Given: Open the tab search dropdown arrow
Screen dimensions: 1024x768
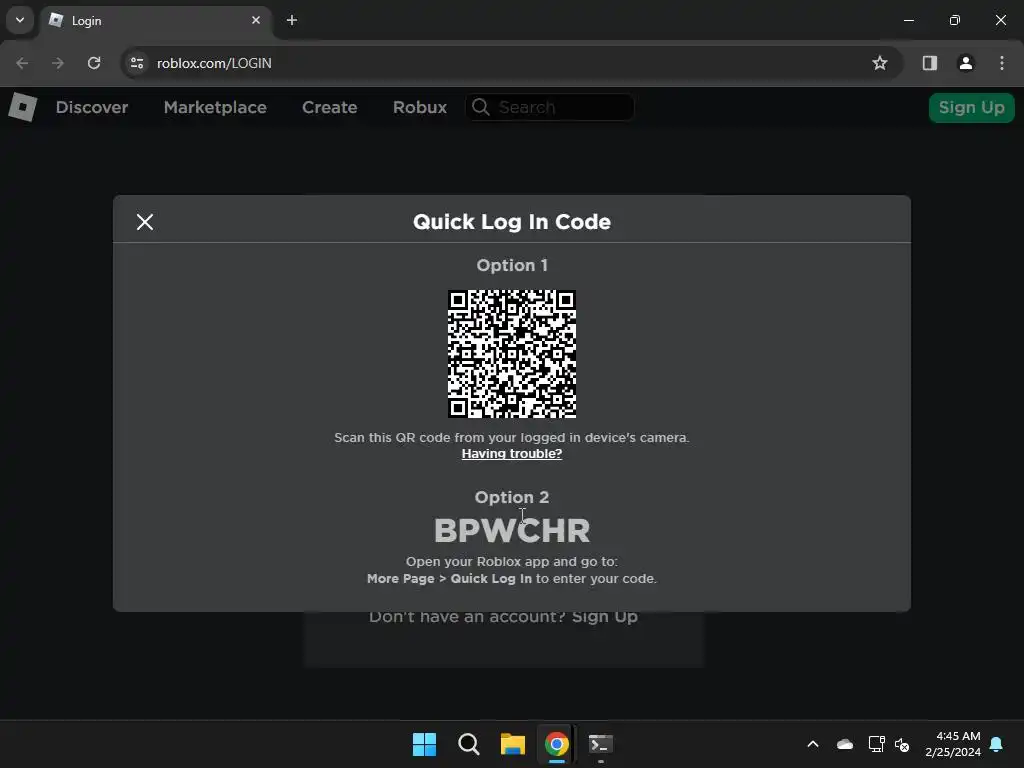Looking at the screenshot, I should (x=20, y=20).
